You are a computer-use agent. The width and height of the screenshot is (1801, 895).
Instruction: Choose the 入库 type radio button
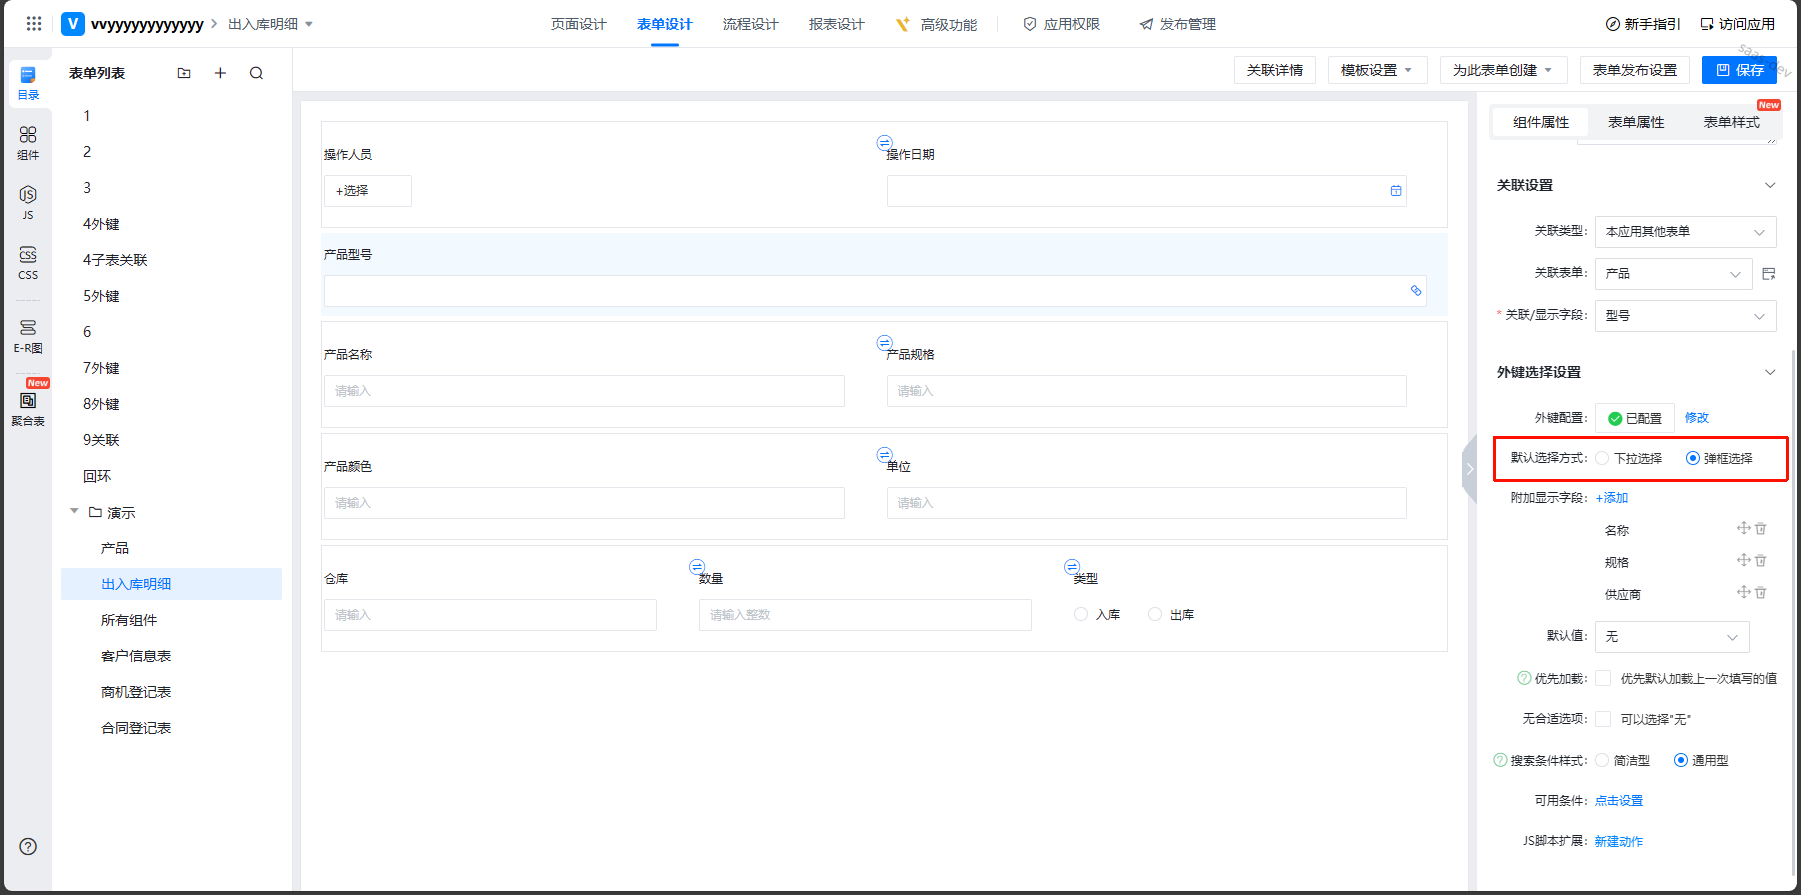pos(1081,614)
